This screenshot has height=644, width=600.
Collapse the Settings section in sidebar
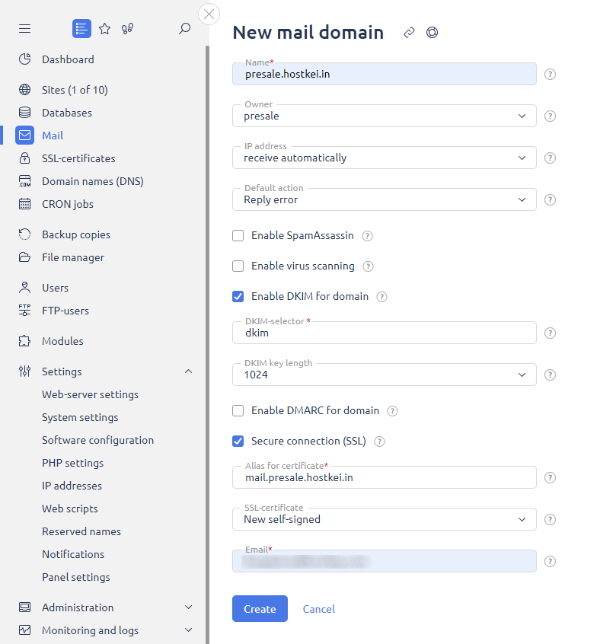189,372
